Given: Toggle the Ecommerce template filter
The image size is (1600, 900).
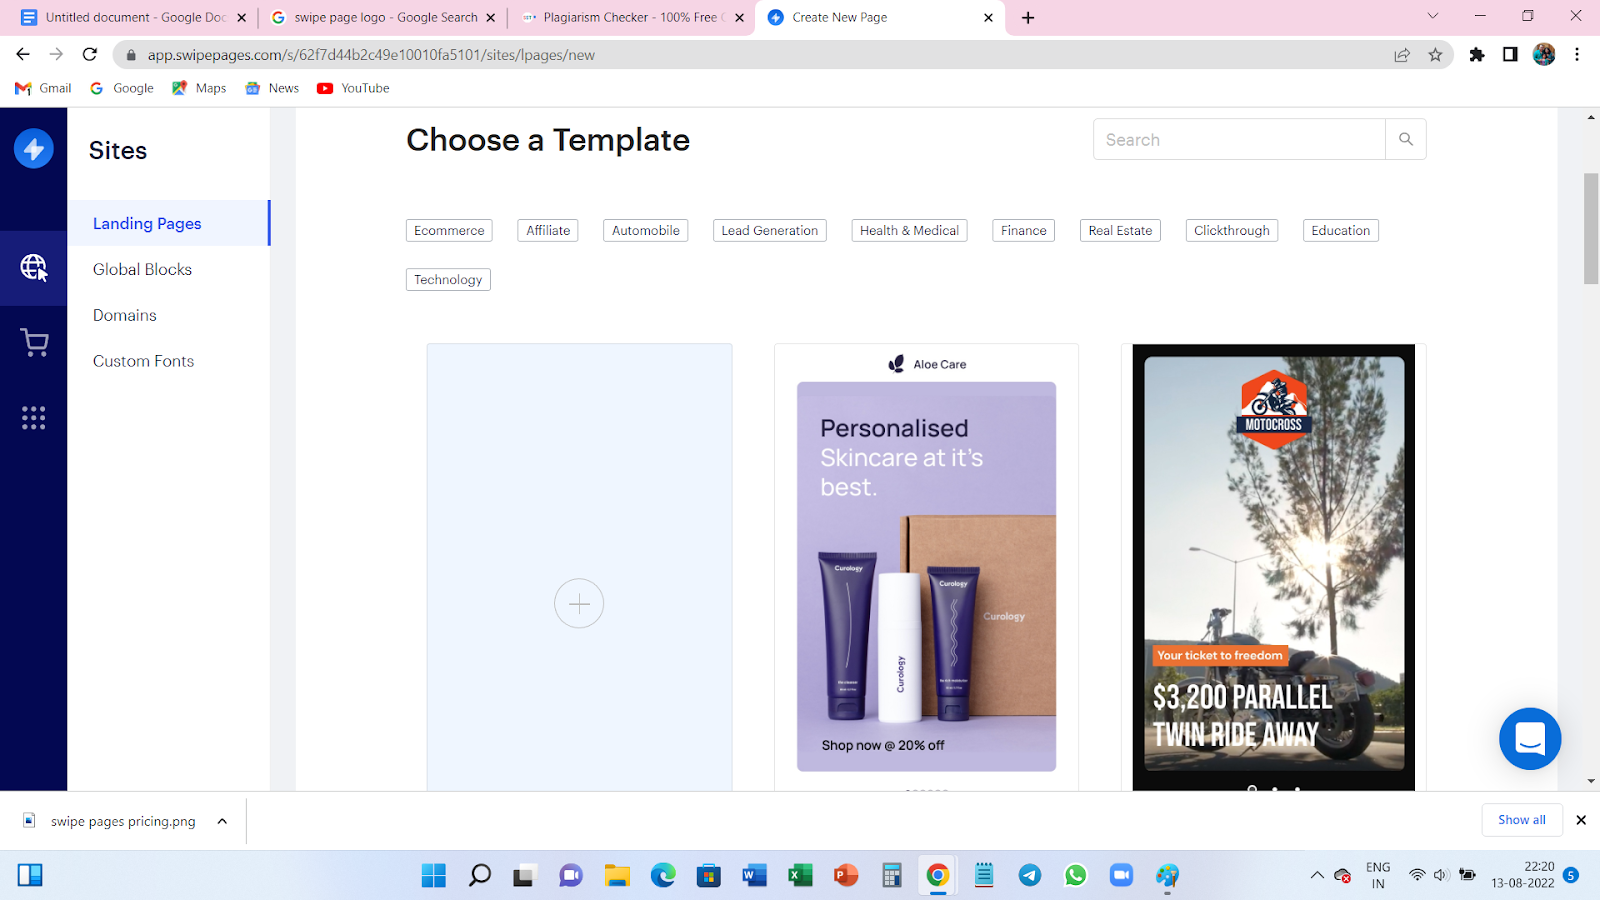Looking at the screenshot, I should (448, 230).
